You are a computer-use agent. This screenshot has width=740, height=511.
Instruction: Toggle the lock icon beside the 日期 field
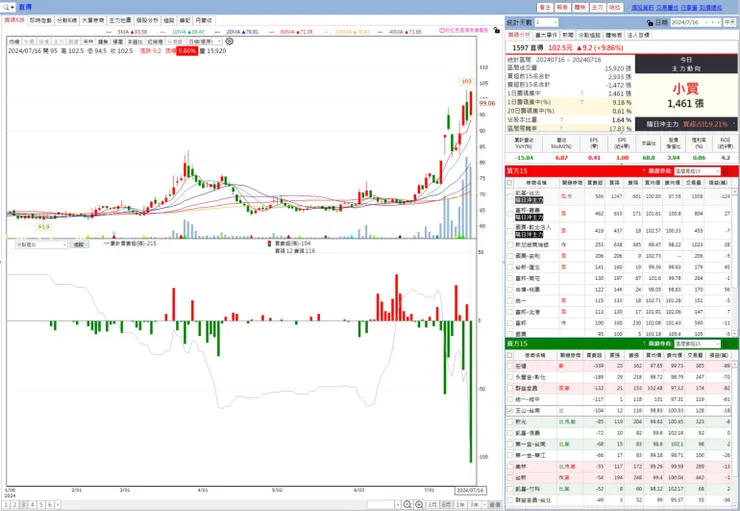[650, 23]
